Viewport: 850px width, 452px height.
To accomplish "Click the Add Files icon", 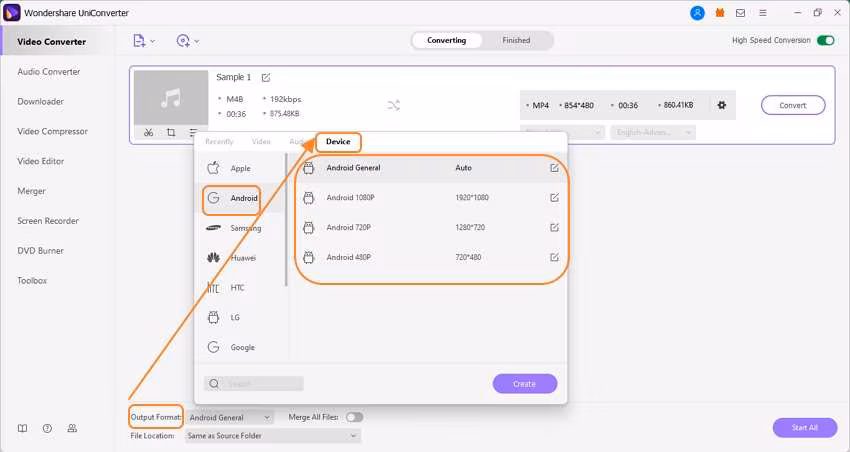I will (x=139, y=41).
